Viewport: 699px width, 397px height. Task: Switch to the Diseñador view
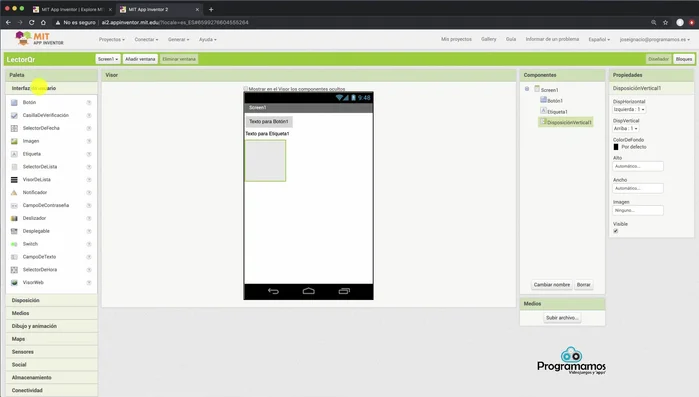(x=658, y=59)
